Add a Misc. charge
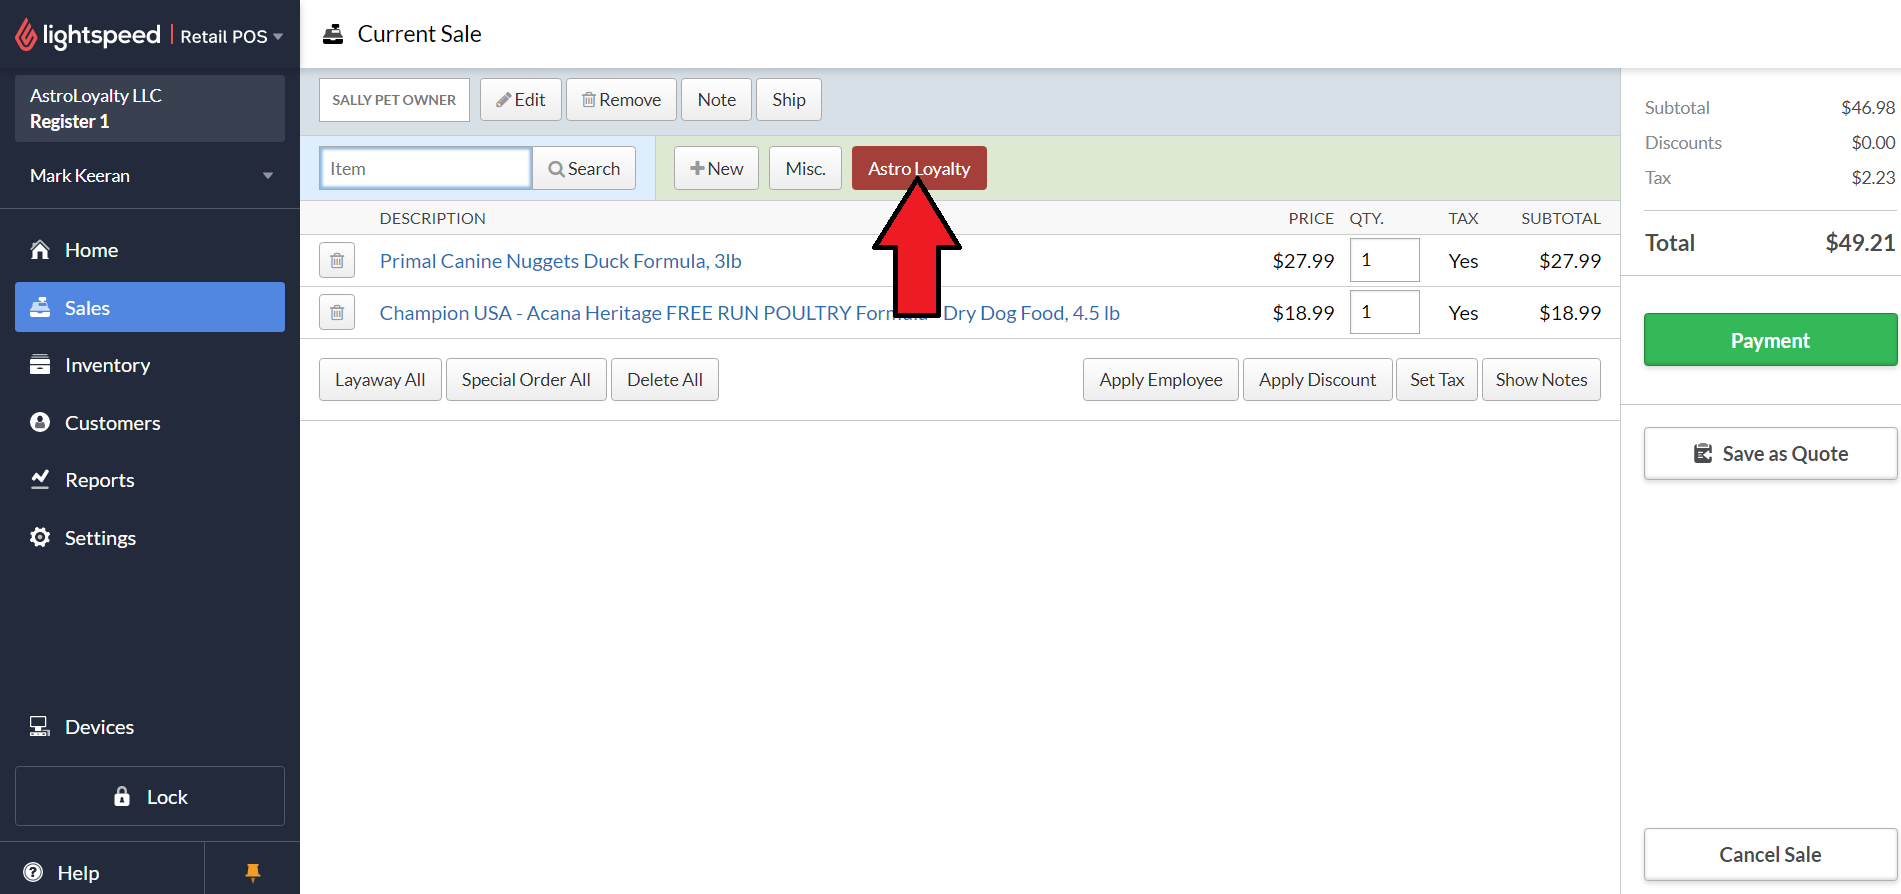 (x=805, y=168)
